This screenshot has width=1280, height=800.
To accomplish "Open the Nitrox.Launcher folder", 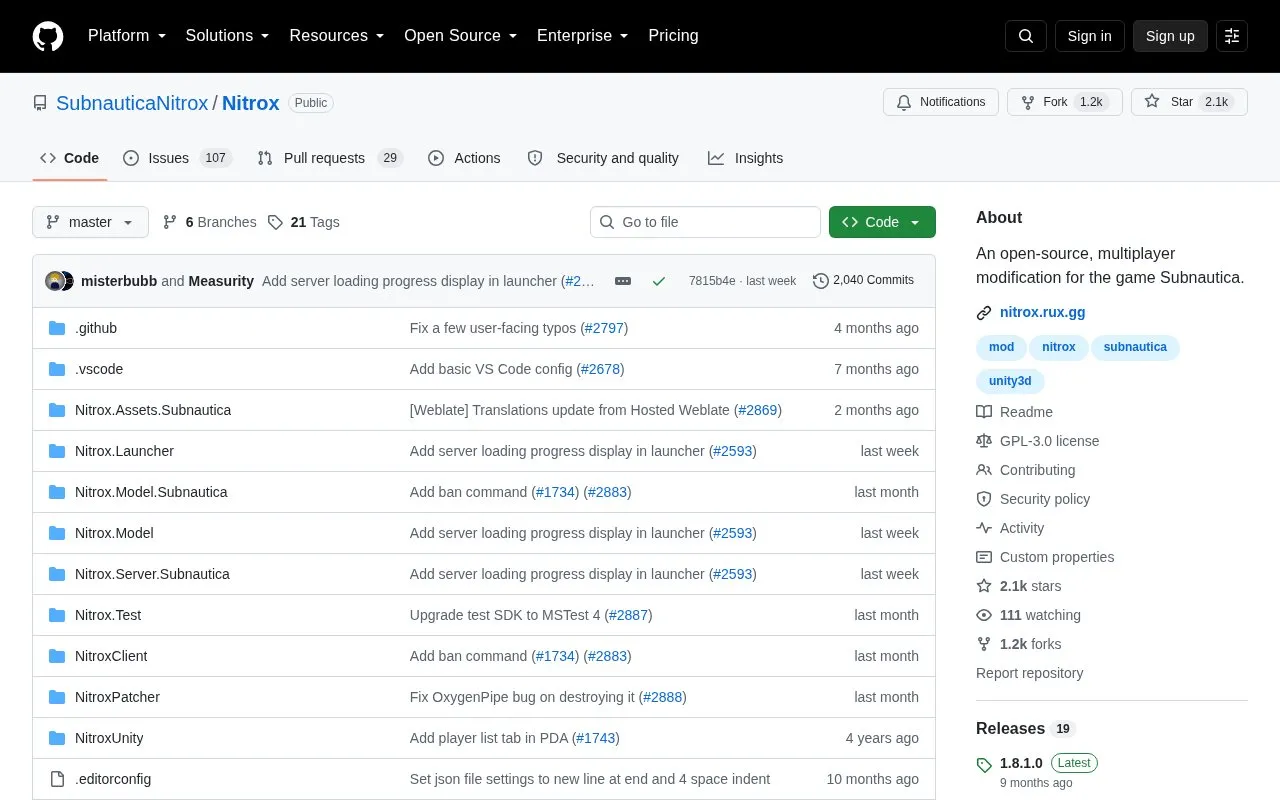I will coord(124,451).
